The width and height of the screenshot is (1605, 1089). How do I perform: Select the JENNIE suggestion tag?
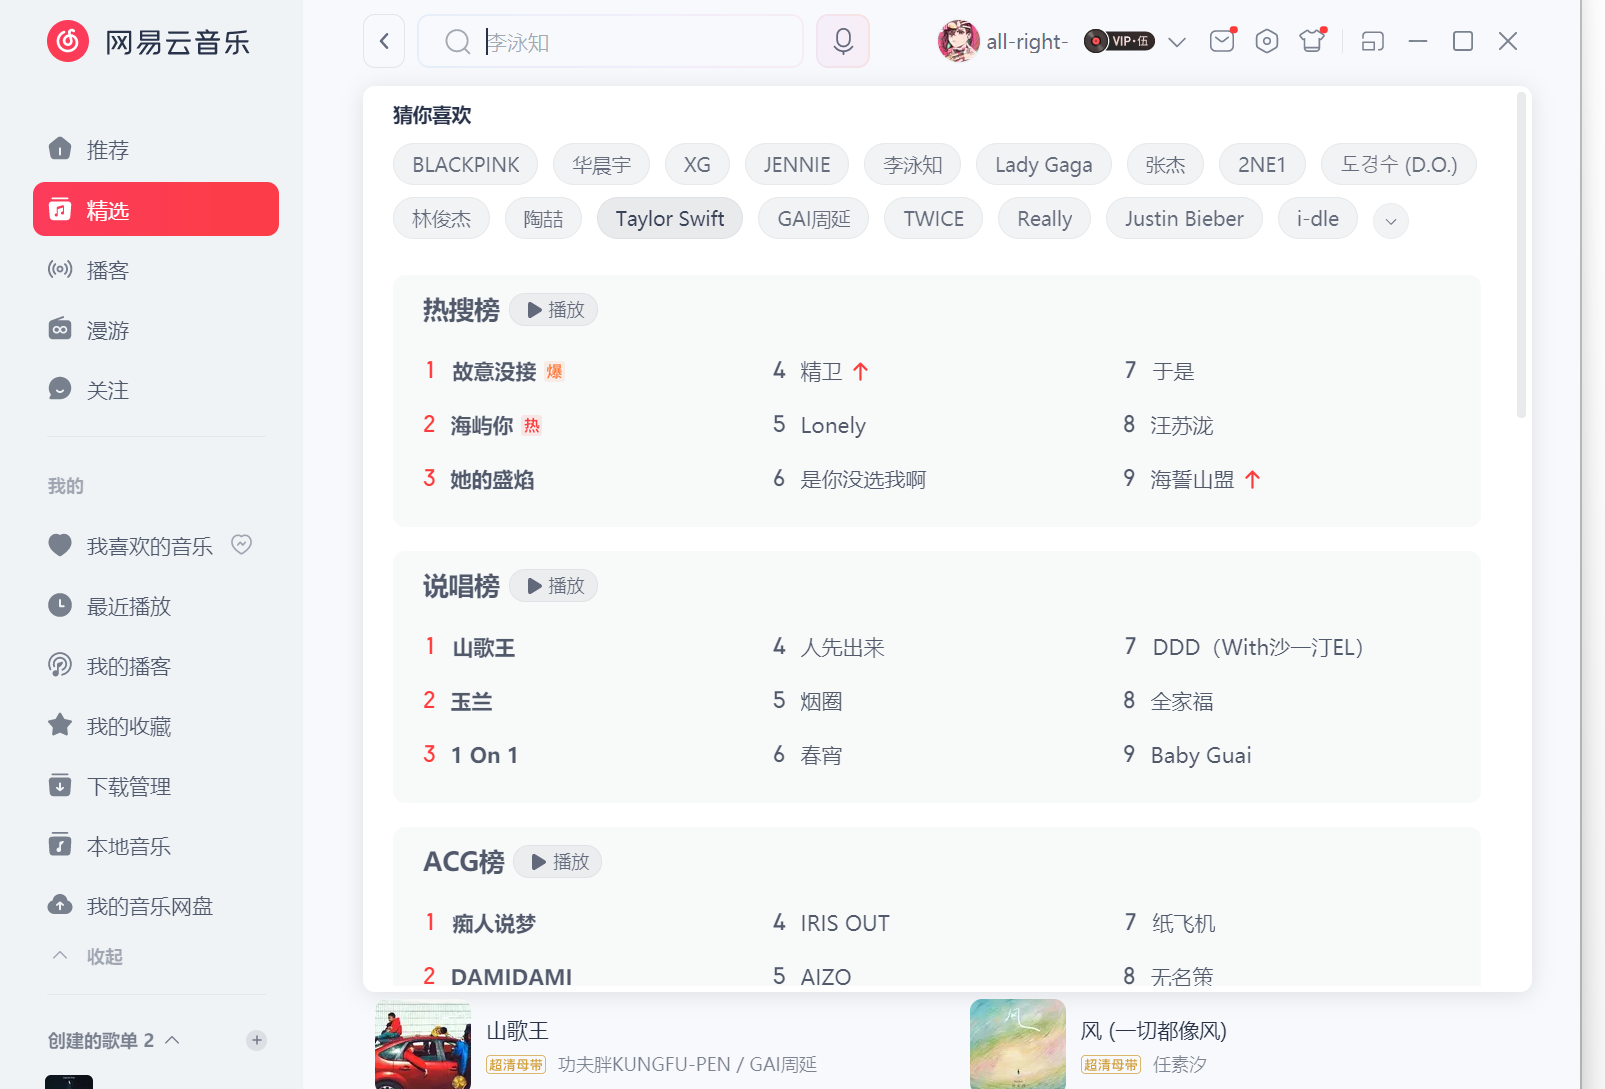point(797,165)
